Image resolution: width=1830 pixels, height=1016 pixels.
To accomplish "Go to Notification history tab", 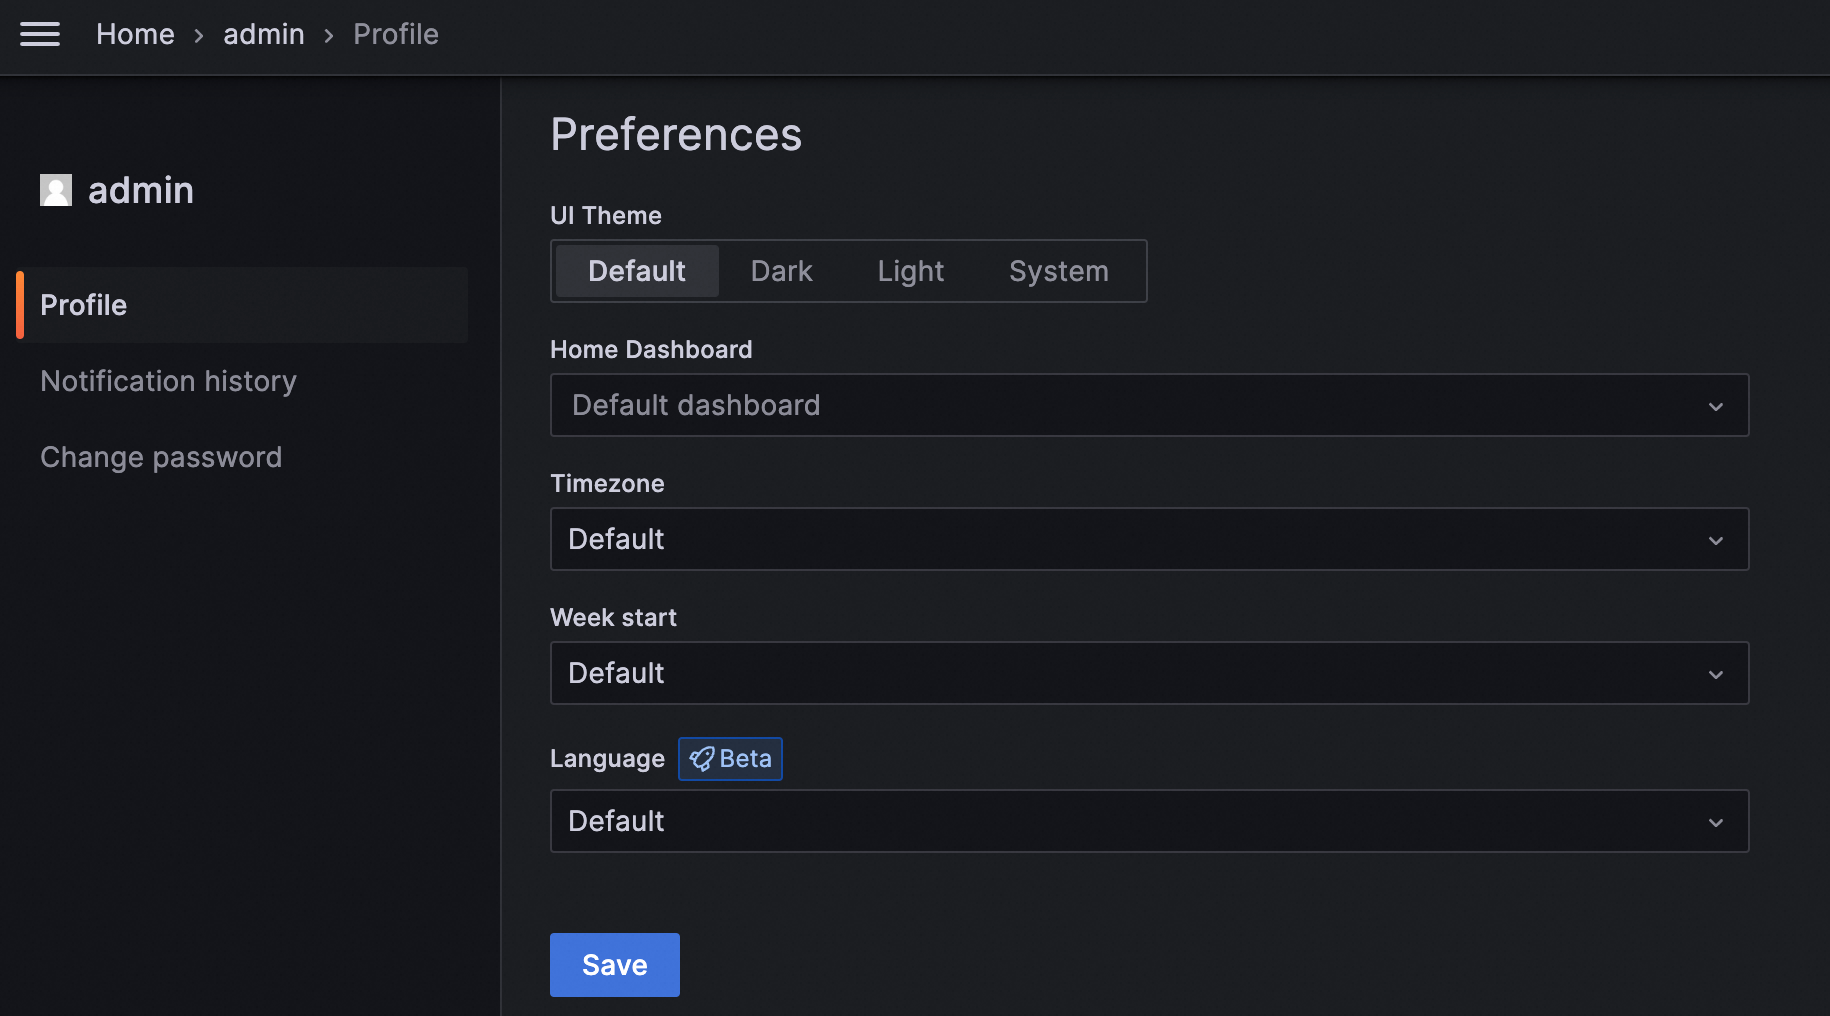I will pos(168,381).
